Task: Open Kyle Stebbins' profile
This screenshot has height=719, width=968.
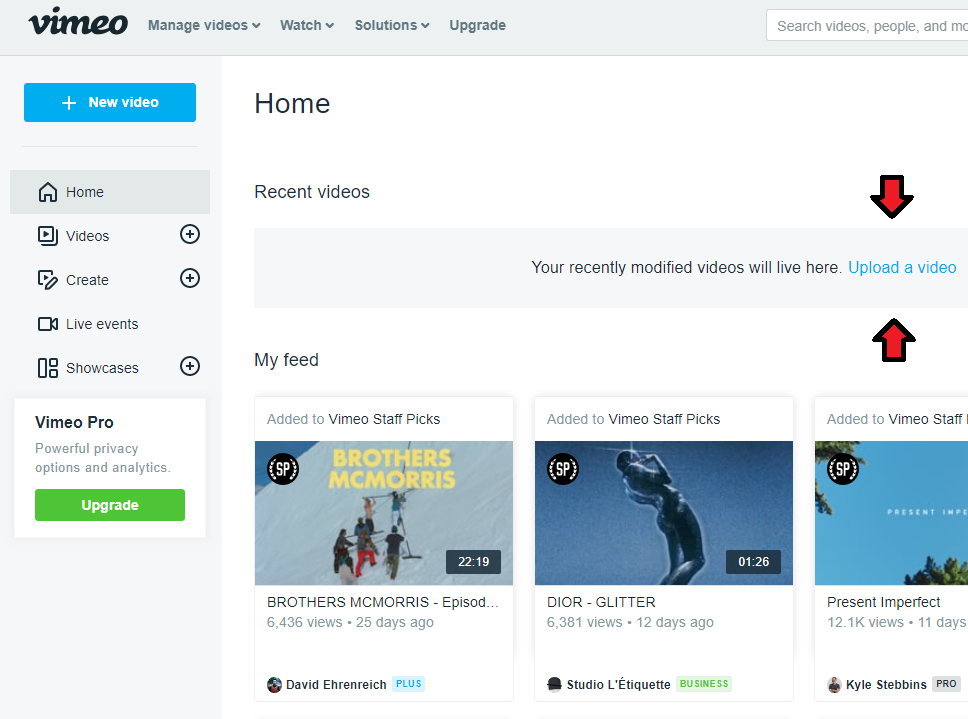Action: pyautogui.click(x=886, y=684)
